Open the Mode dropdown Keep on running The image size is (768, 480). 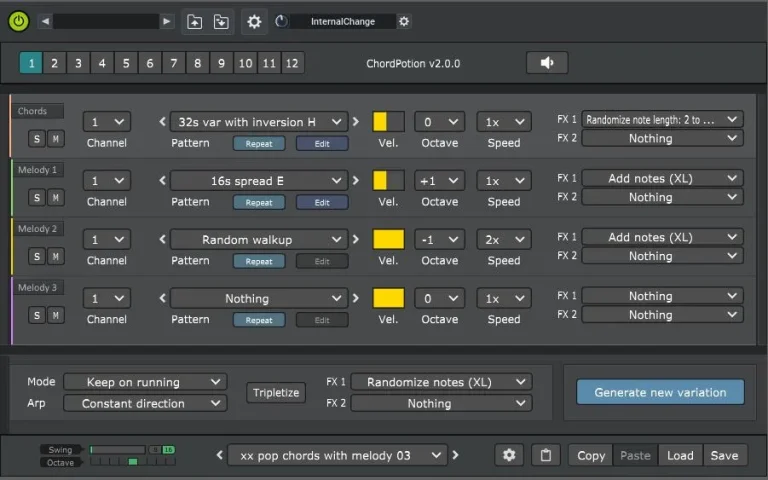coord(145,382)
